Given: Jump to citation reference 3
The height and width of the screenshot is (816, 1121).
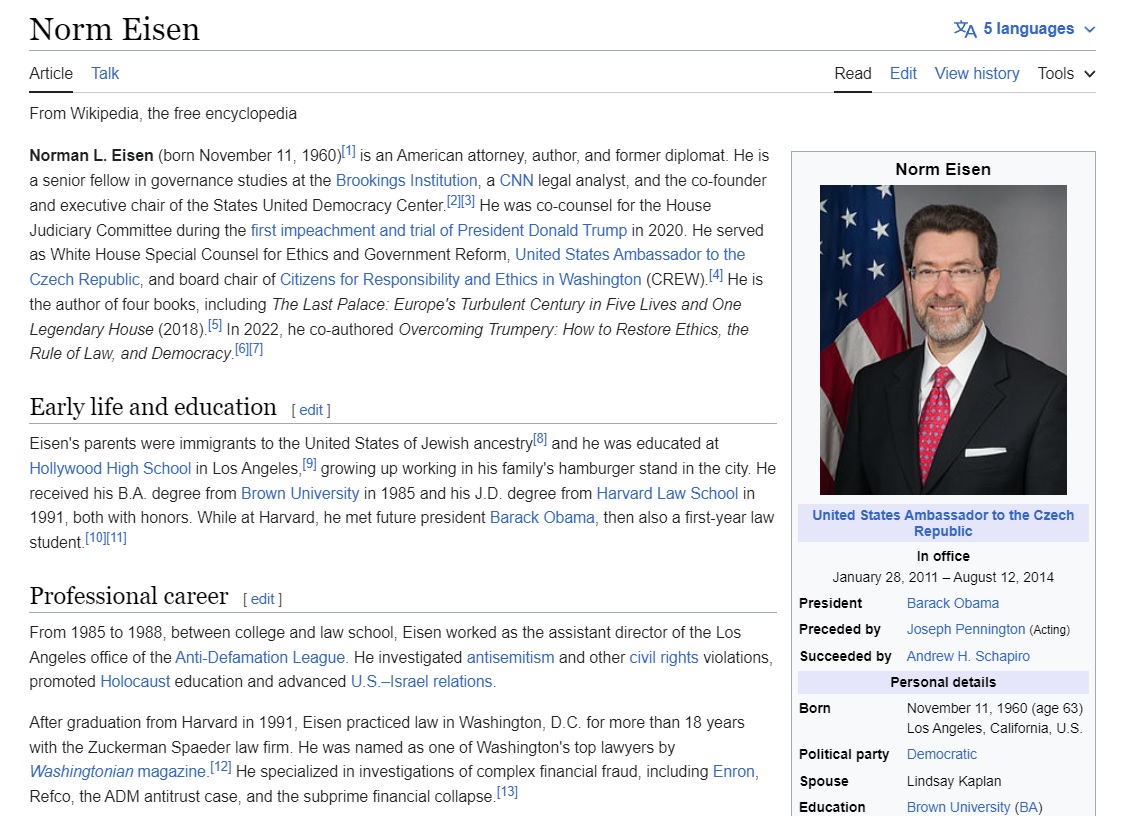Looking at the screenshot, I should click(468, 201).
